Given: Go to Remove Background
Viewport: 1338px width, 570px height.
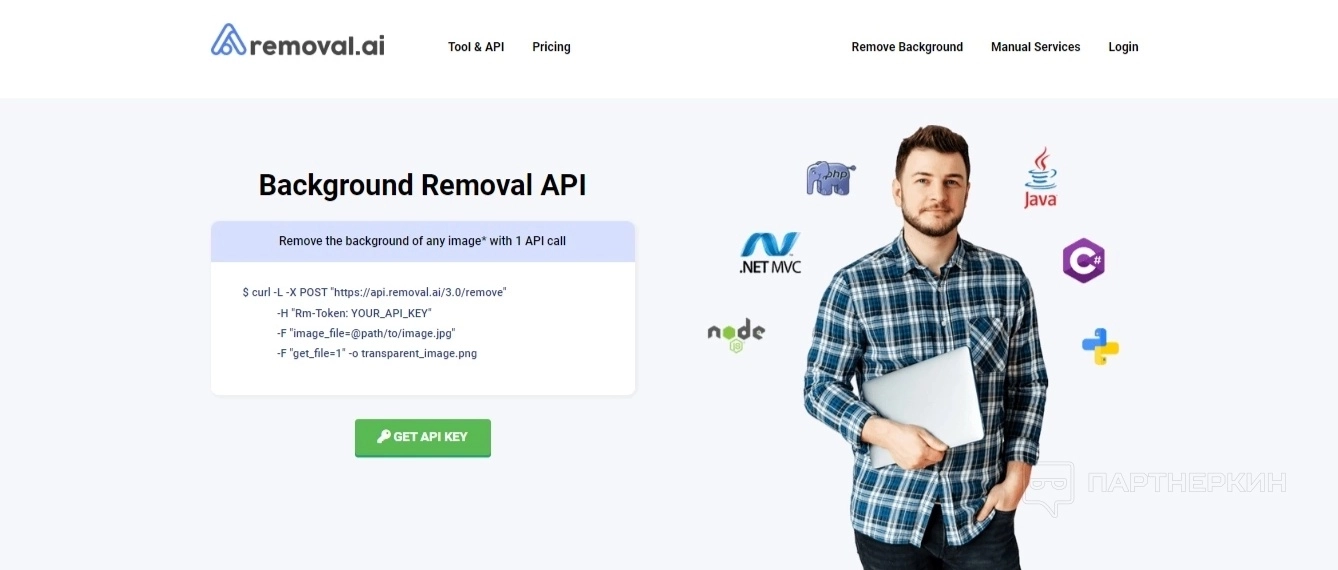Looking at the screenshot, I should (x=907, y=47).
